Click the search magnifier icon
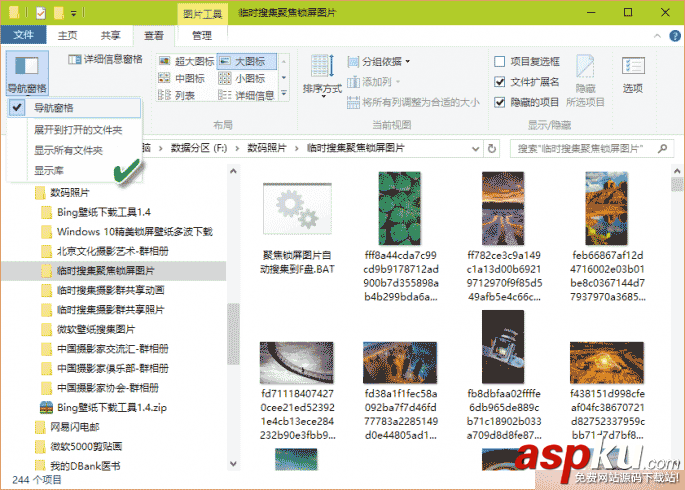 tap(662, 149)
